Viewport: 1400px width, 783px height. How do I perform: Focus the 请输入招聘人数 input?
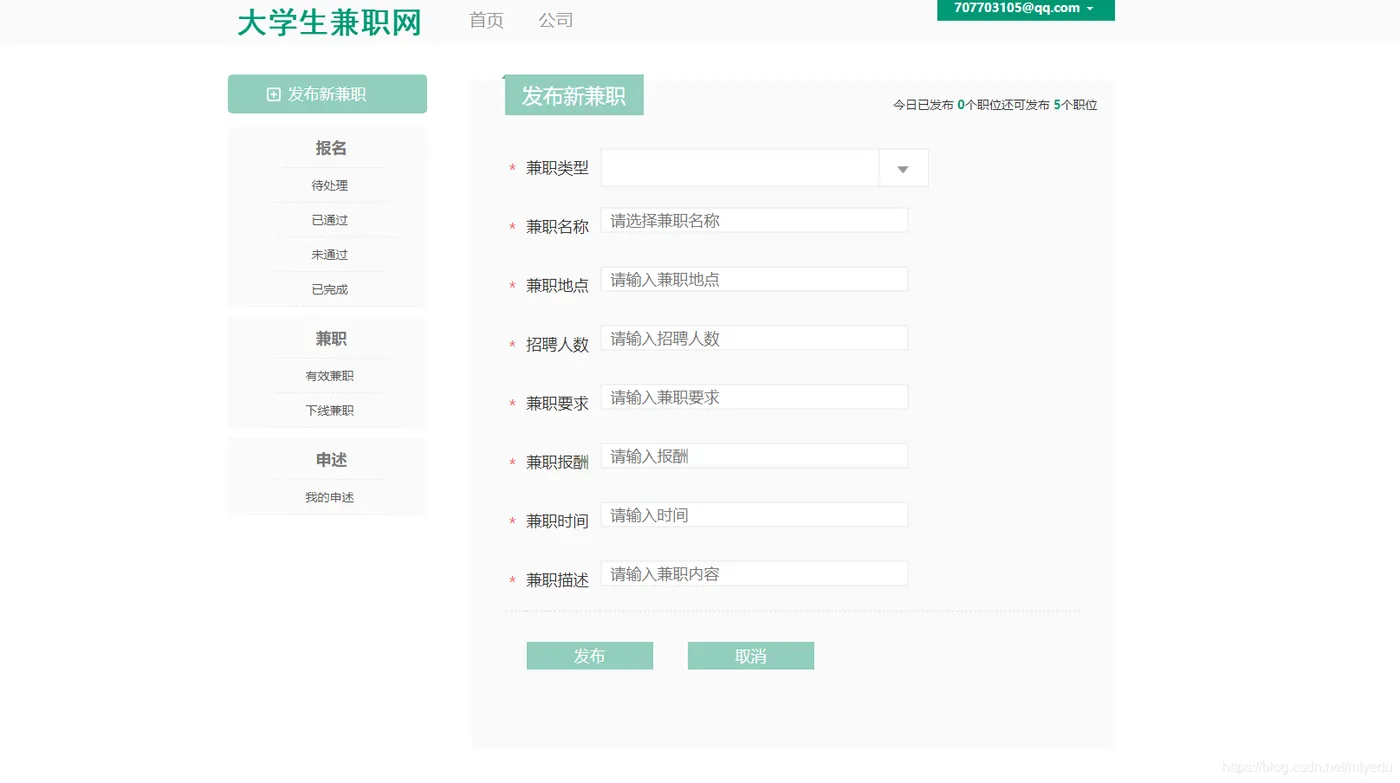754,338
